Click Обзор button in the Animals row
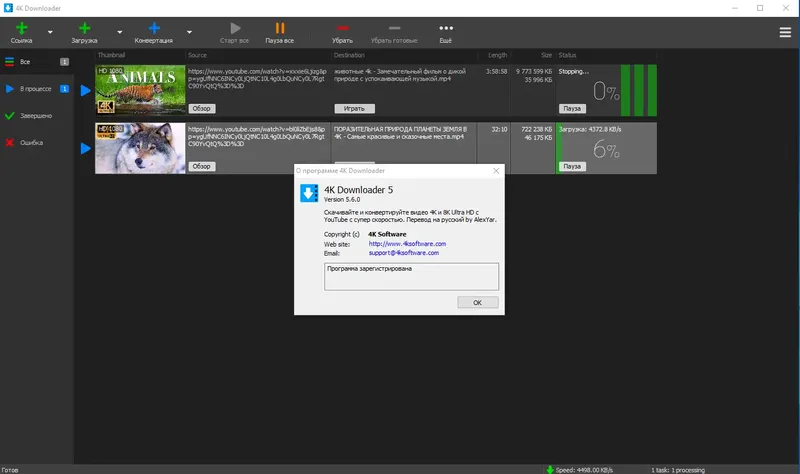This screenshot has height=474, width=800. 202,108
